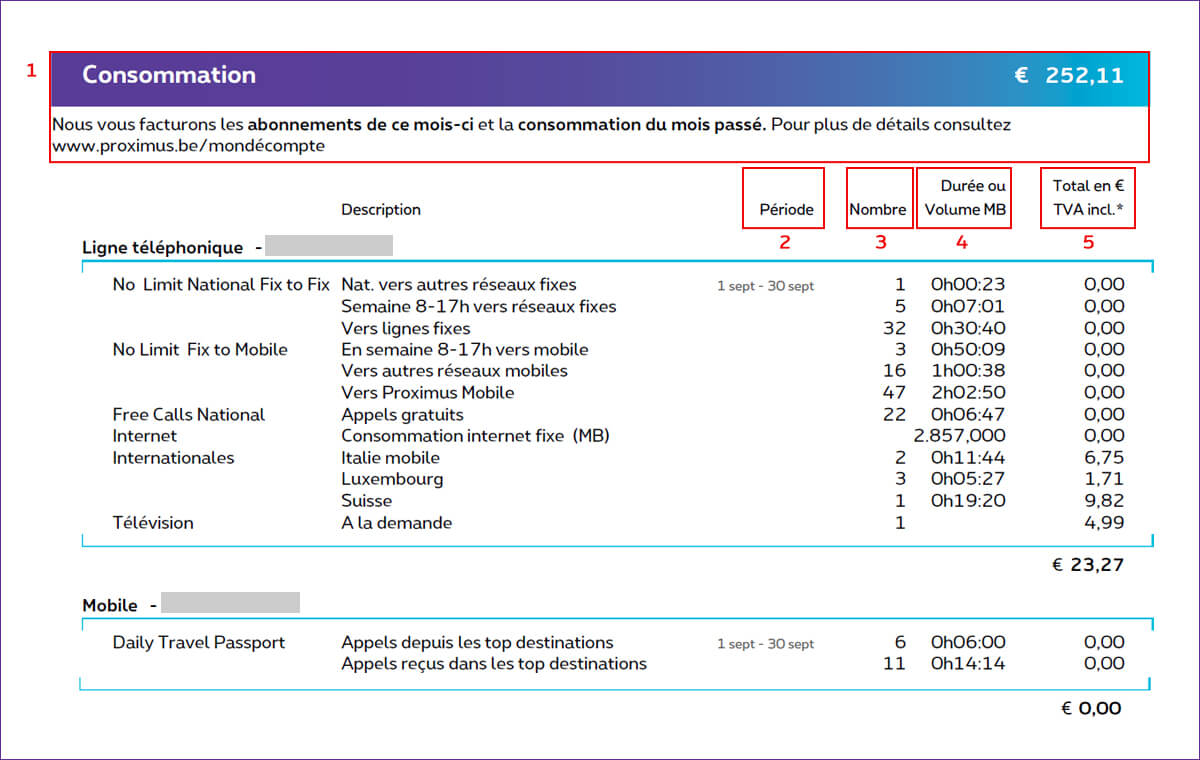Viewport: 1200px width, 760px height.
Task: Click Consommation internet fixe (MB) entry
Action: pyautogui.click(x=475, y=436)
